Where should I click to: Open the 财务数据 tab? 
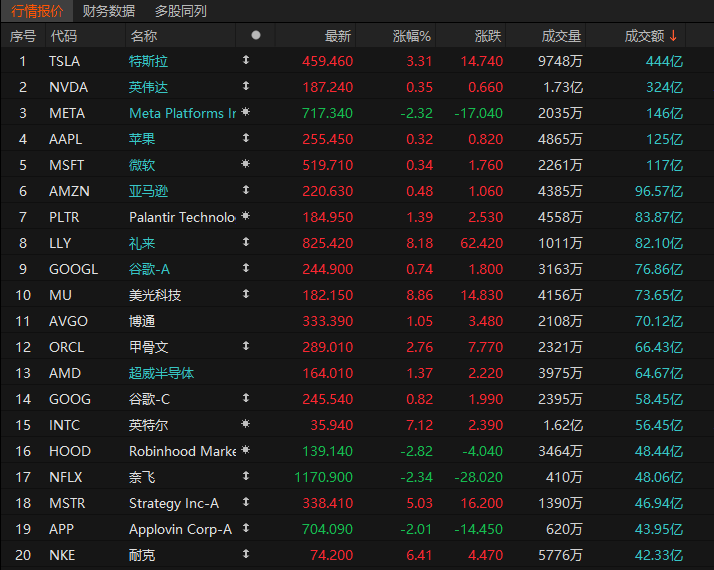(x=109, y=11)
